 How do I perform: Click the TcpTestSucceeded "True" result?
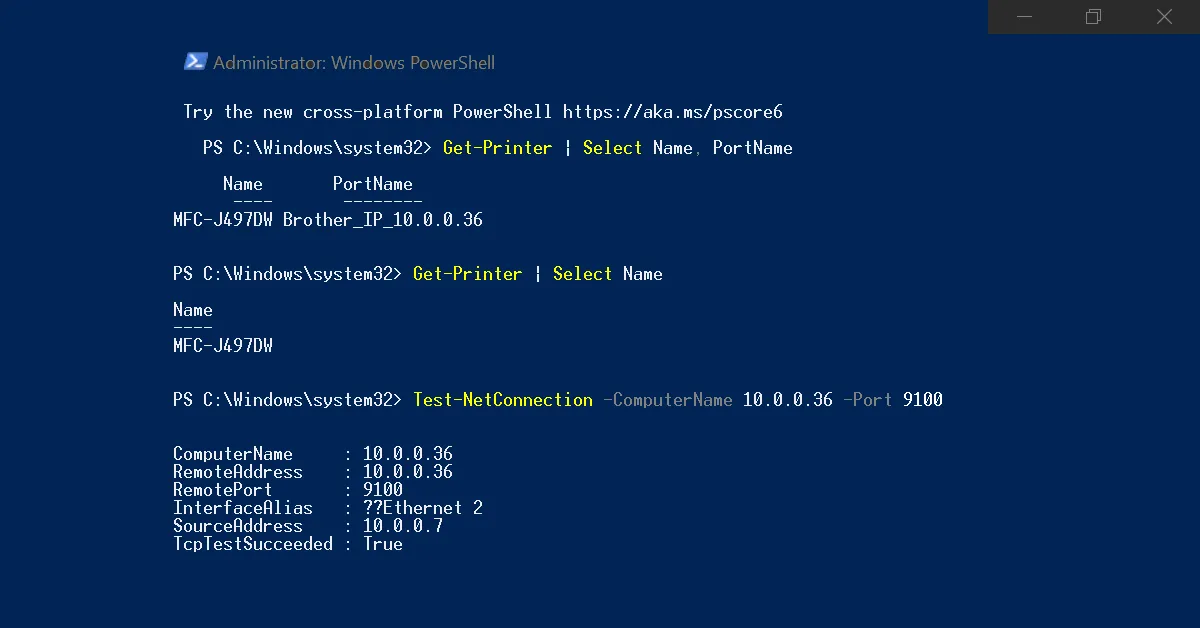(x=382, y=544)
